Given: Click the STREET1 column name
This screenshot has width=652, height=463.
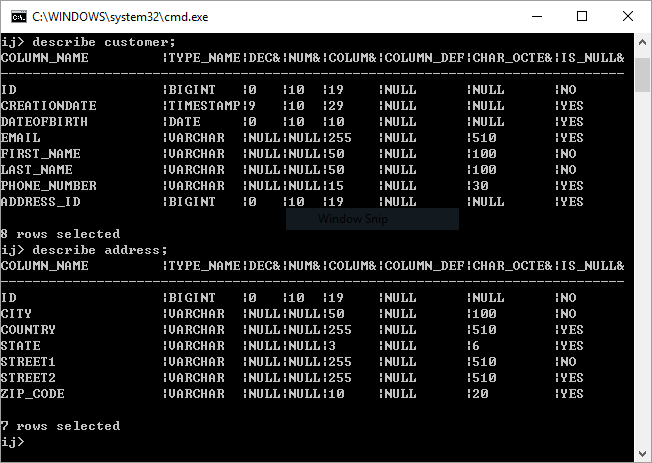Looking at the screenshot, I should pyautogui.click(x=29, y=361).
